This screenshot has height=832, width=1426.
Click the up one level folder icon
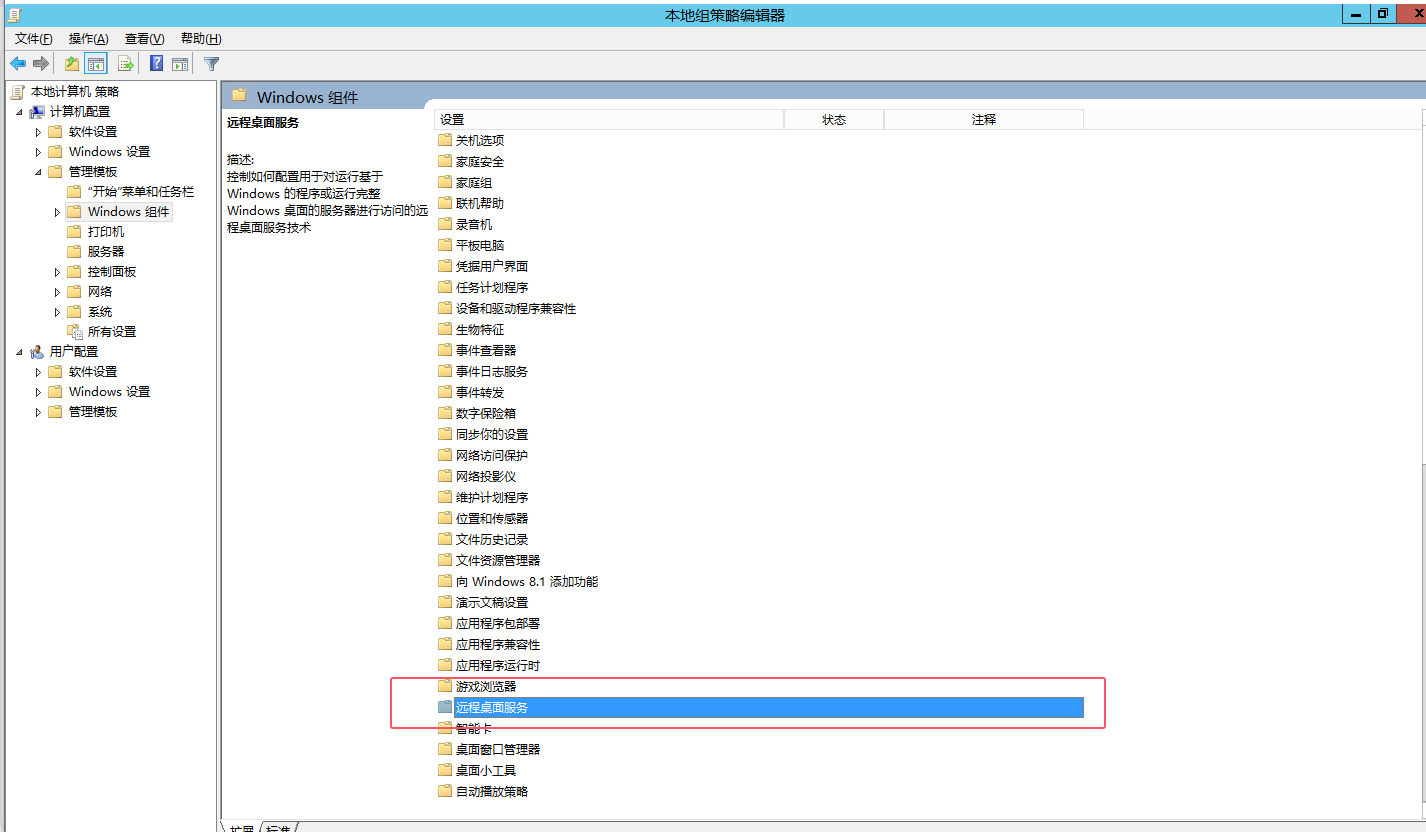pyautogui.click(x=71, y=63)
